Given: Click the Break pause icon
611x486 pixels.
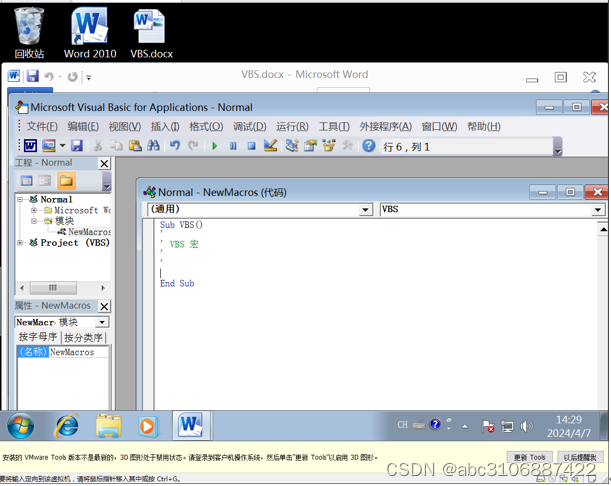Looking at the screenshot, I should (x=233, y=146).
